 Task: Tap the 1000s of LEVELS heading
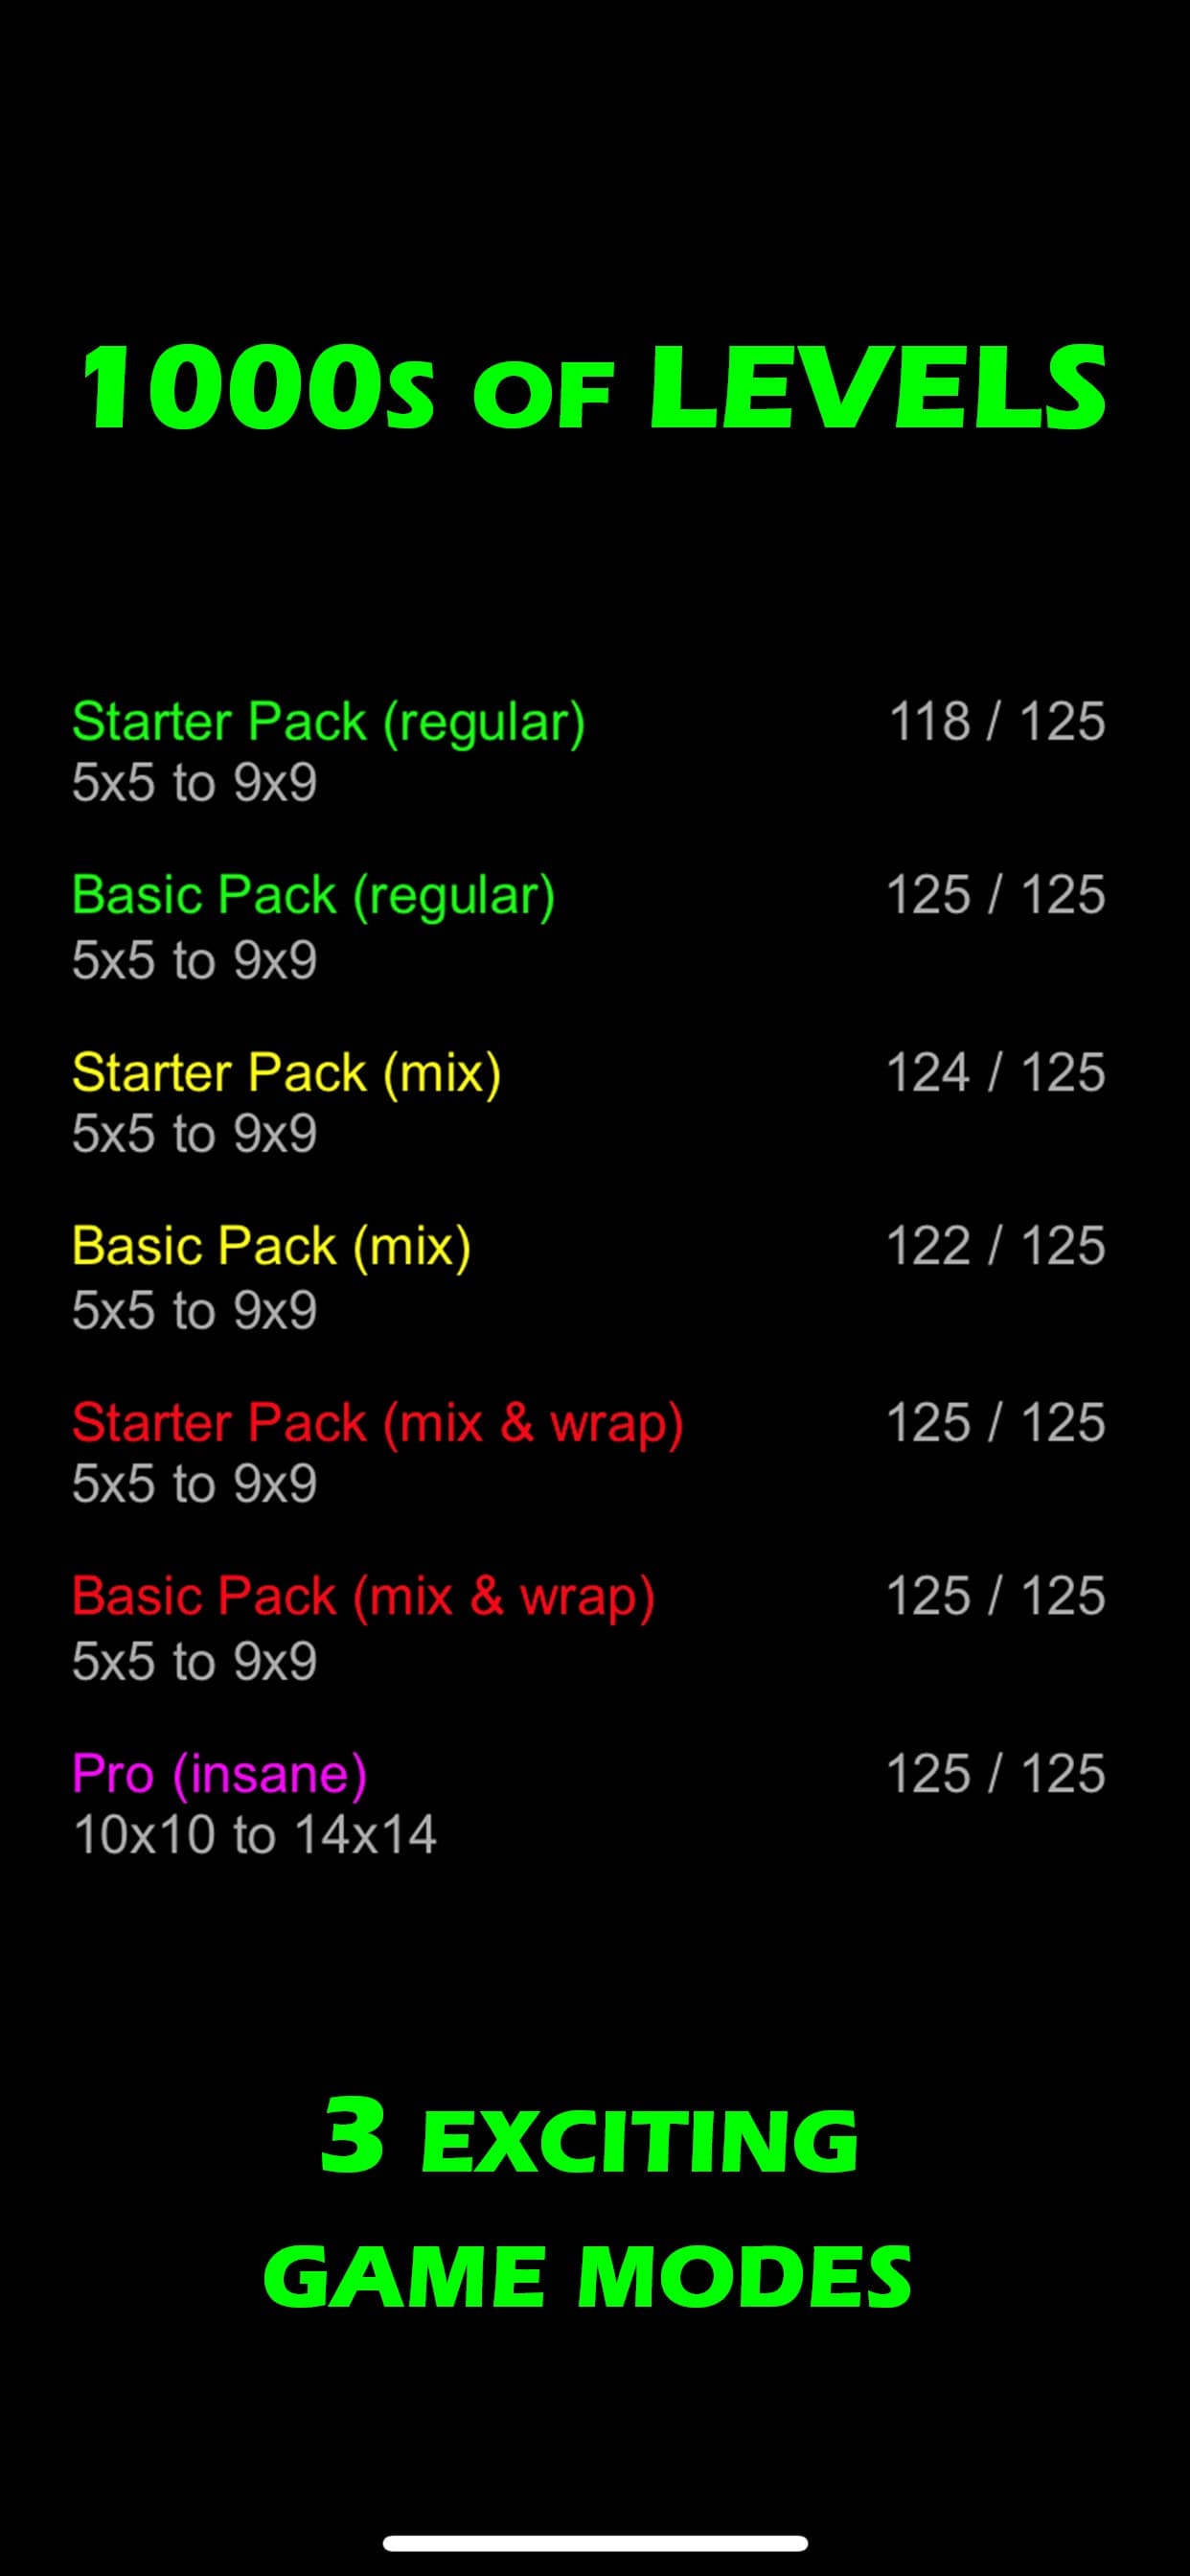point(594,388)
